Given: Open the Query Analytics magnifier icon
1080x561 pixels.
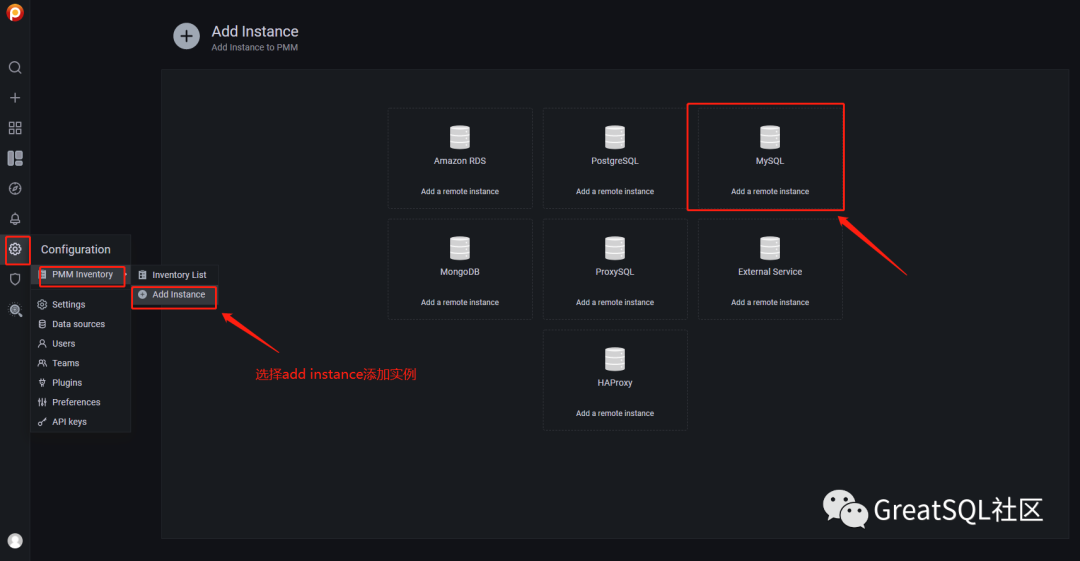Looking at the screenshot, I should tap(15, 310).
